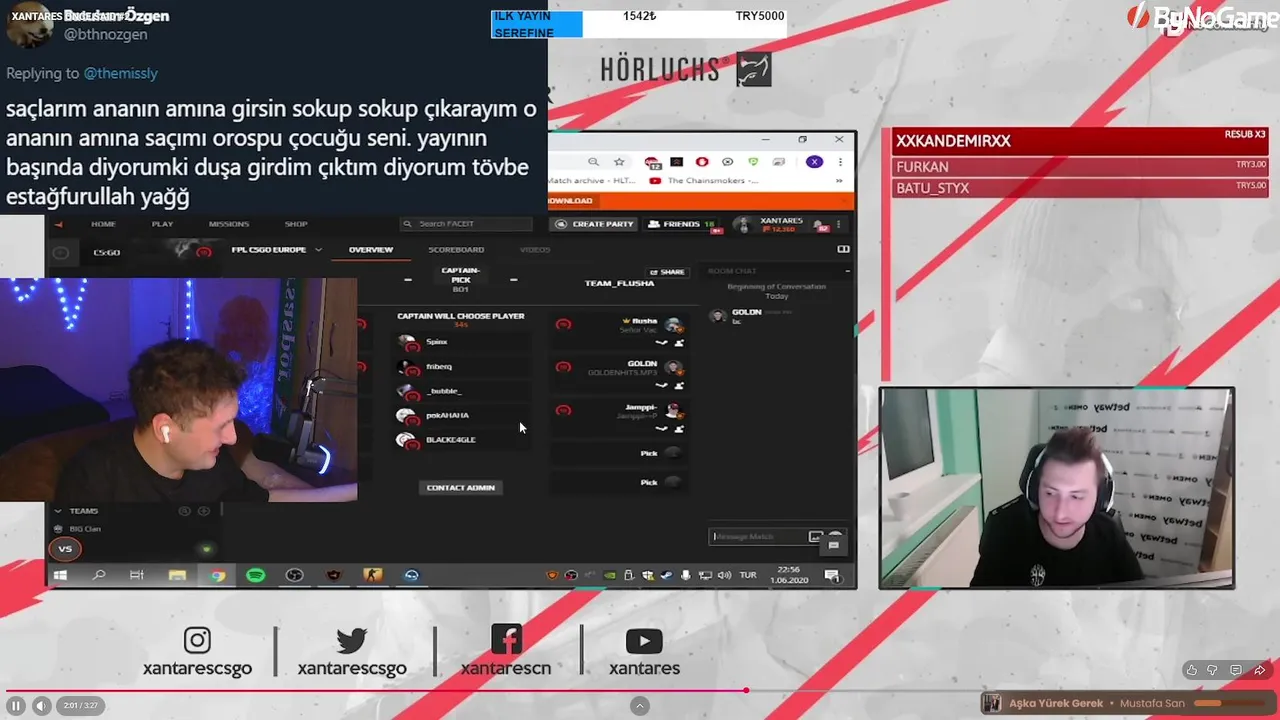The height and width of the screenshot is (720, 1280).
Task: Open the video comments icon
Action: tap(1236, 670)
